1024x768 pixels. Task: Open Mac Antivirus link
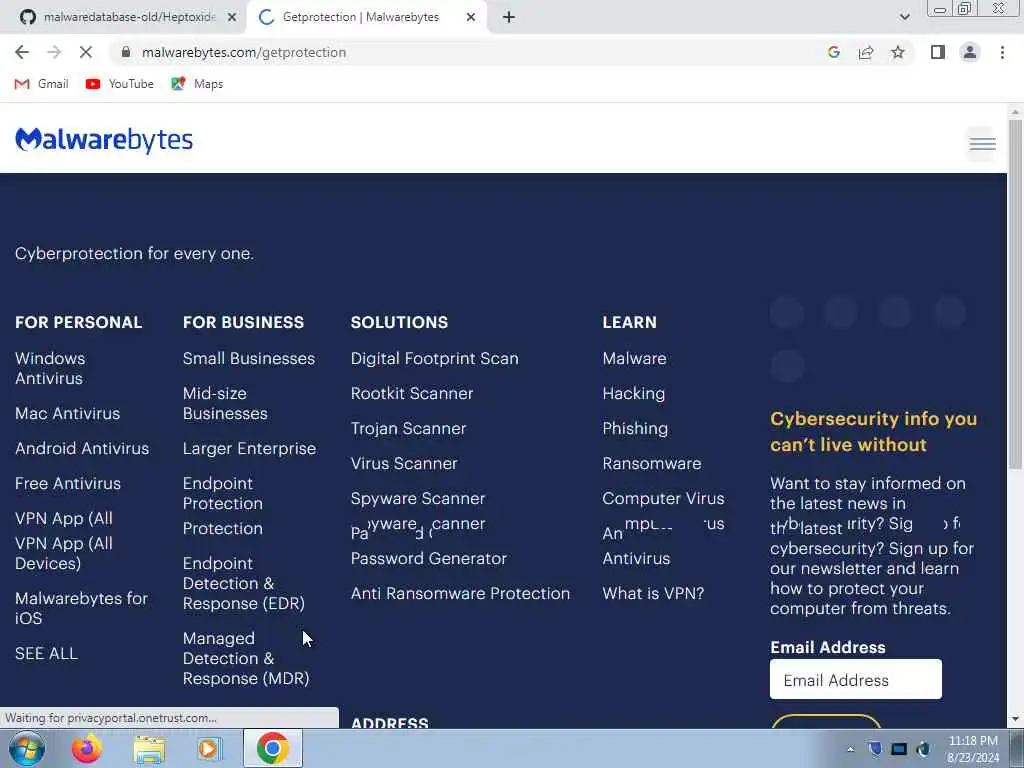coord(67,413)
